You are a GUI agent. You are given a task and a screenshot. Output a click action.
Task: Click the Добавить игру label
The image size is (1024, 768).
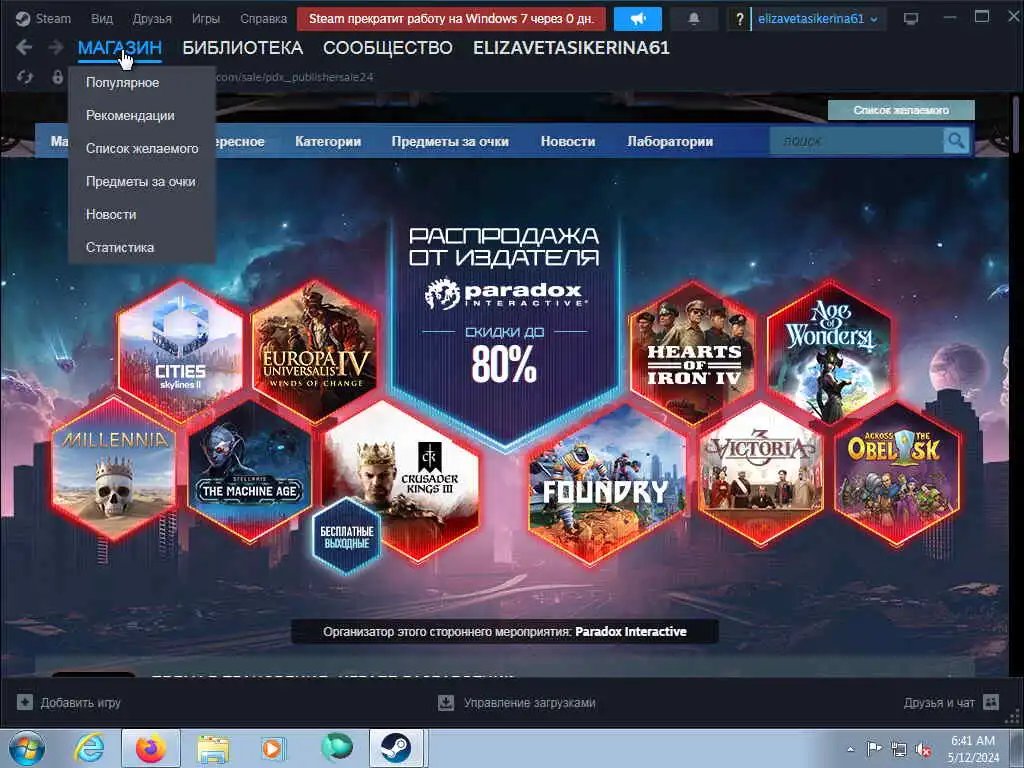point(80,703)
